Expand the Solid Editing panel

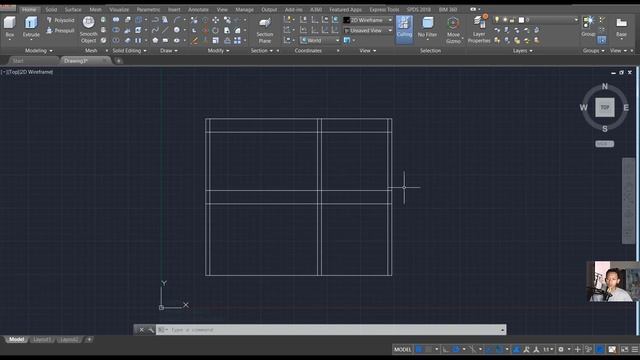tap(129, 51)
